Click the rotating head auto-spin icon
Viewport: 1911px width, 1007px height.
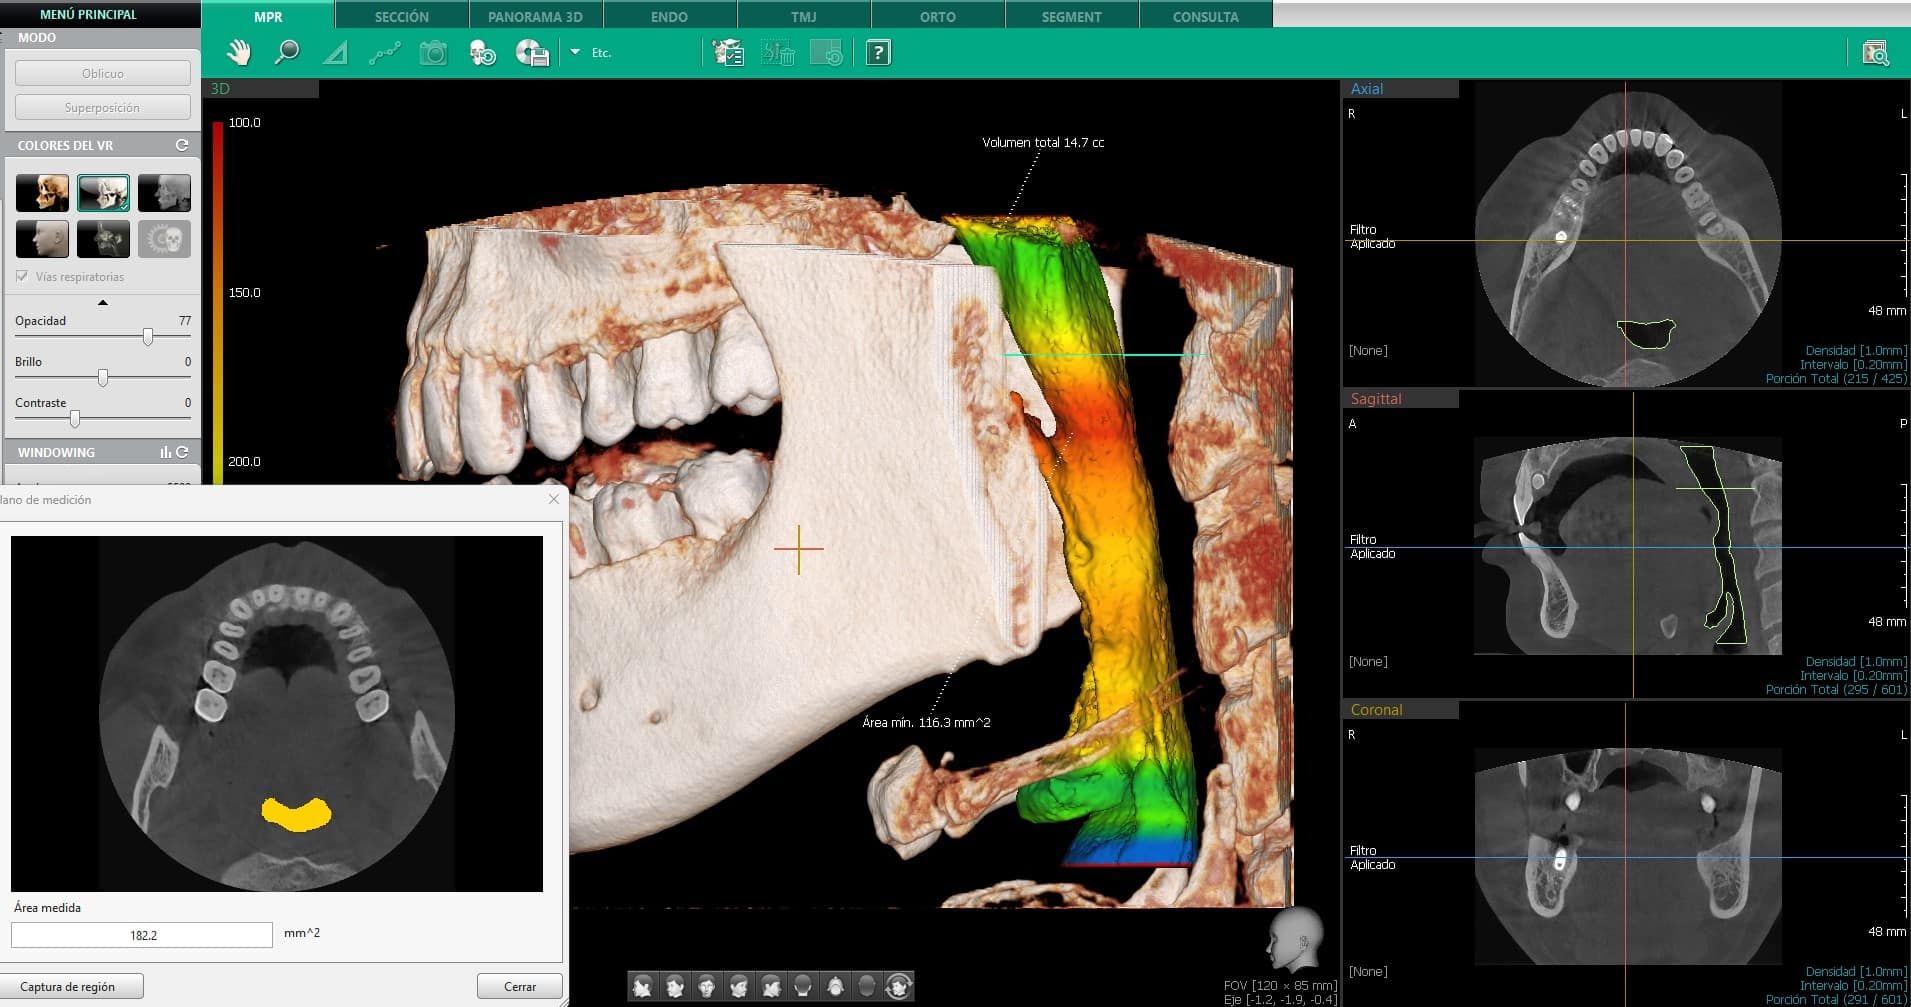(899, 987)
